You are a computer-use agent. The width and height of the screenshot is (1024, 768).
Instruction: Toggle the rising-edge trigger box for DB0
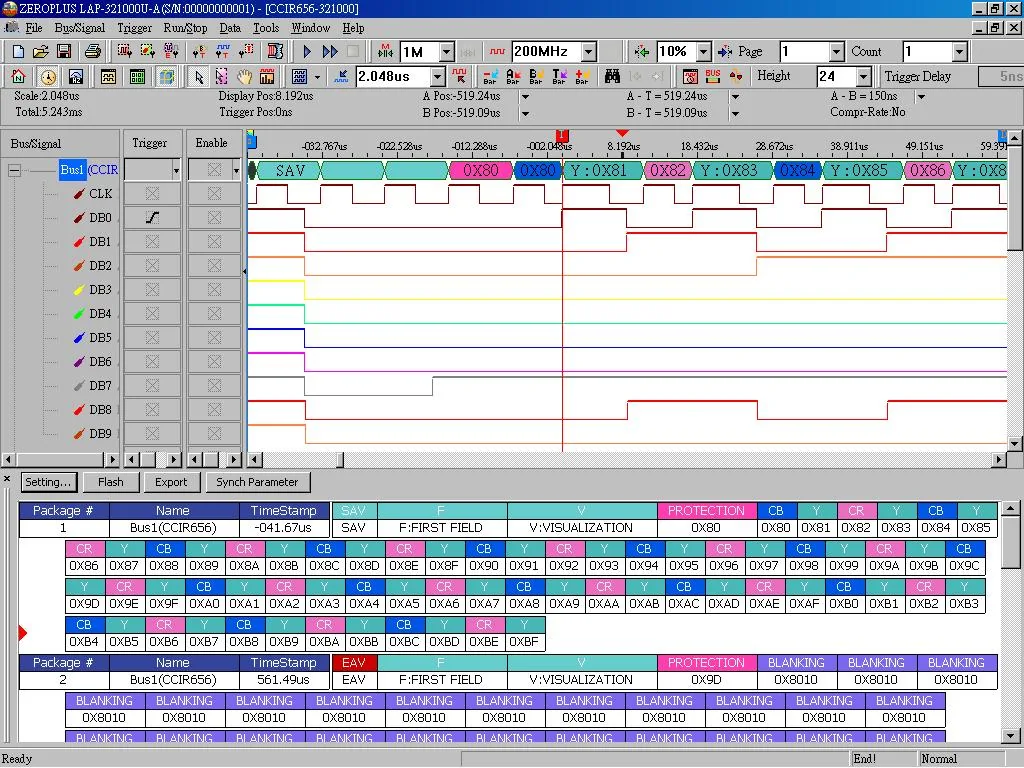pos(152,217)
